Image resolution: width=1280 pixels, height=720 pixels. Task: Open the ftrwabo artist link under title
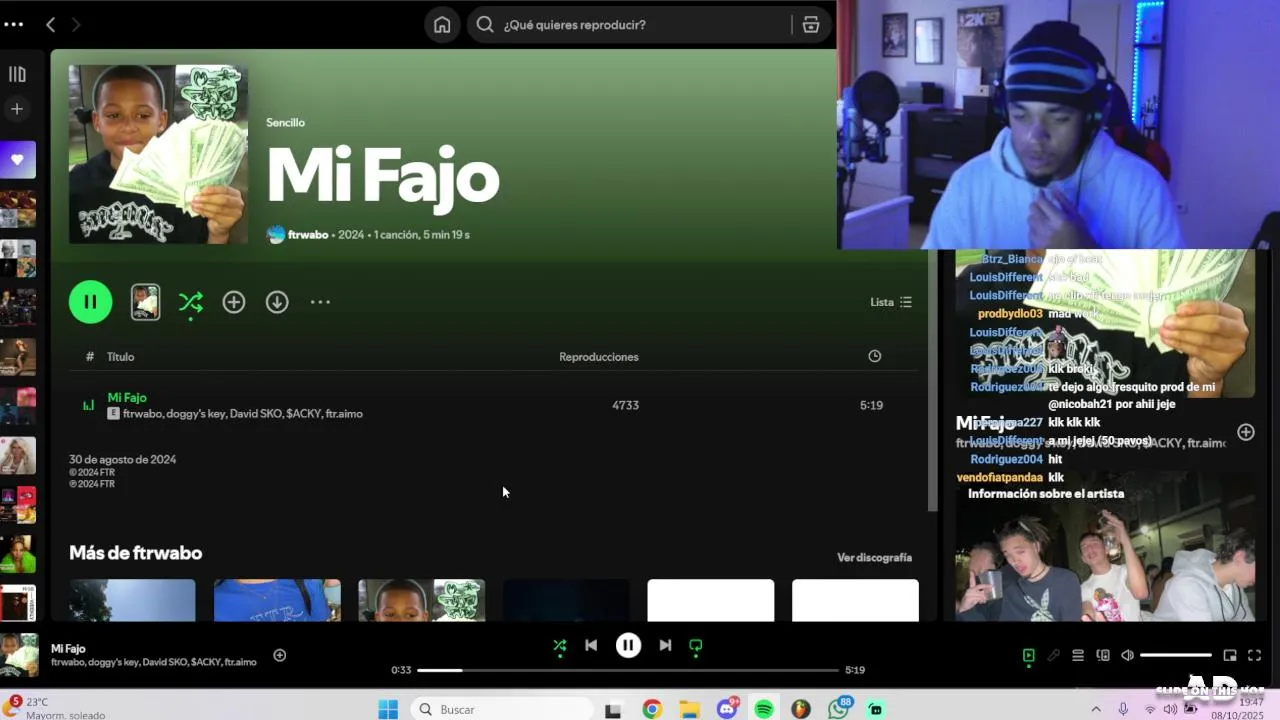click(x=308, y=234)
